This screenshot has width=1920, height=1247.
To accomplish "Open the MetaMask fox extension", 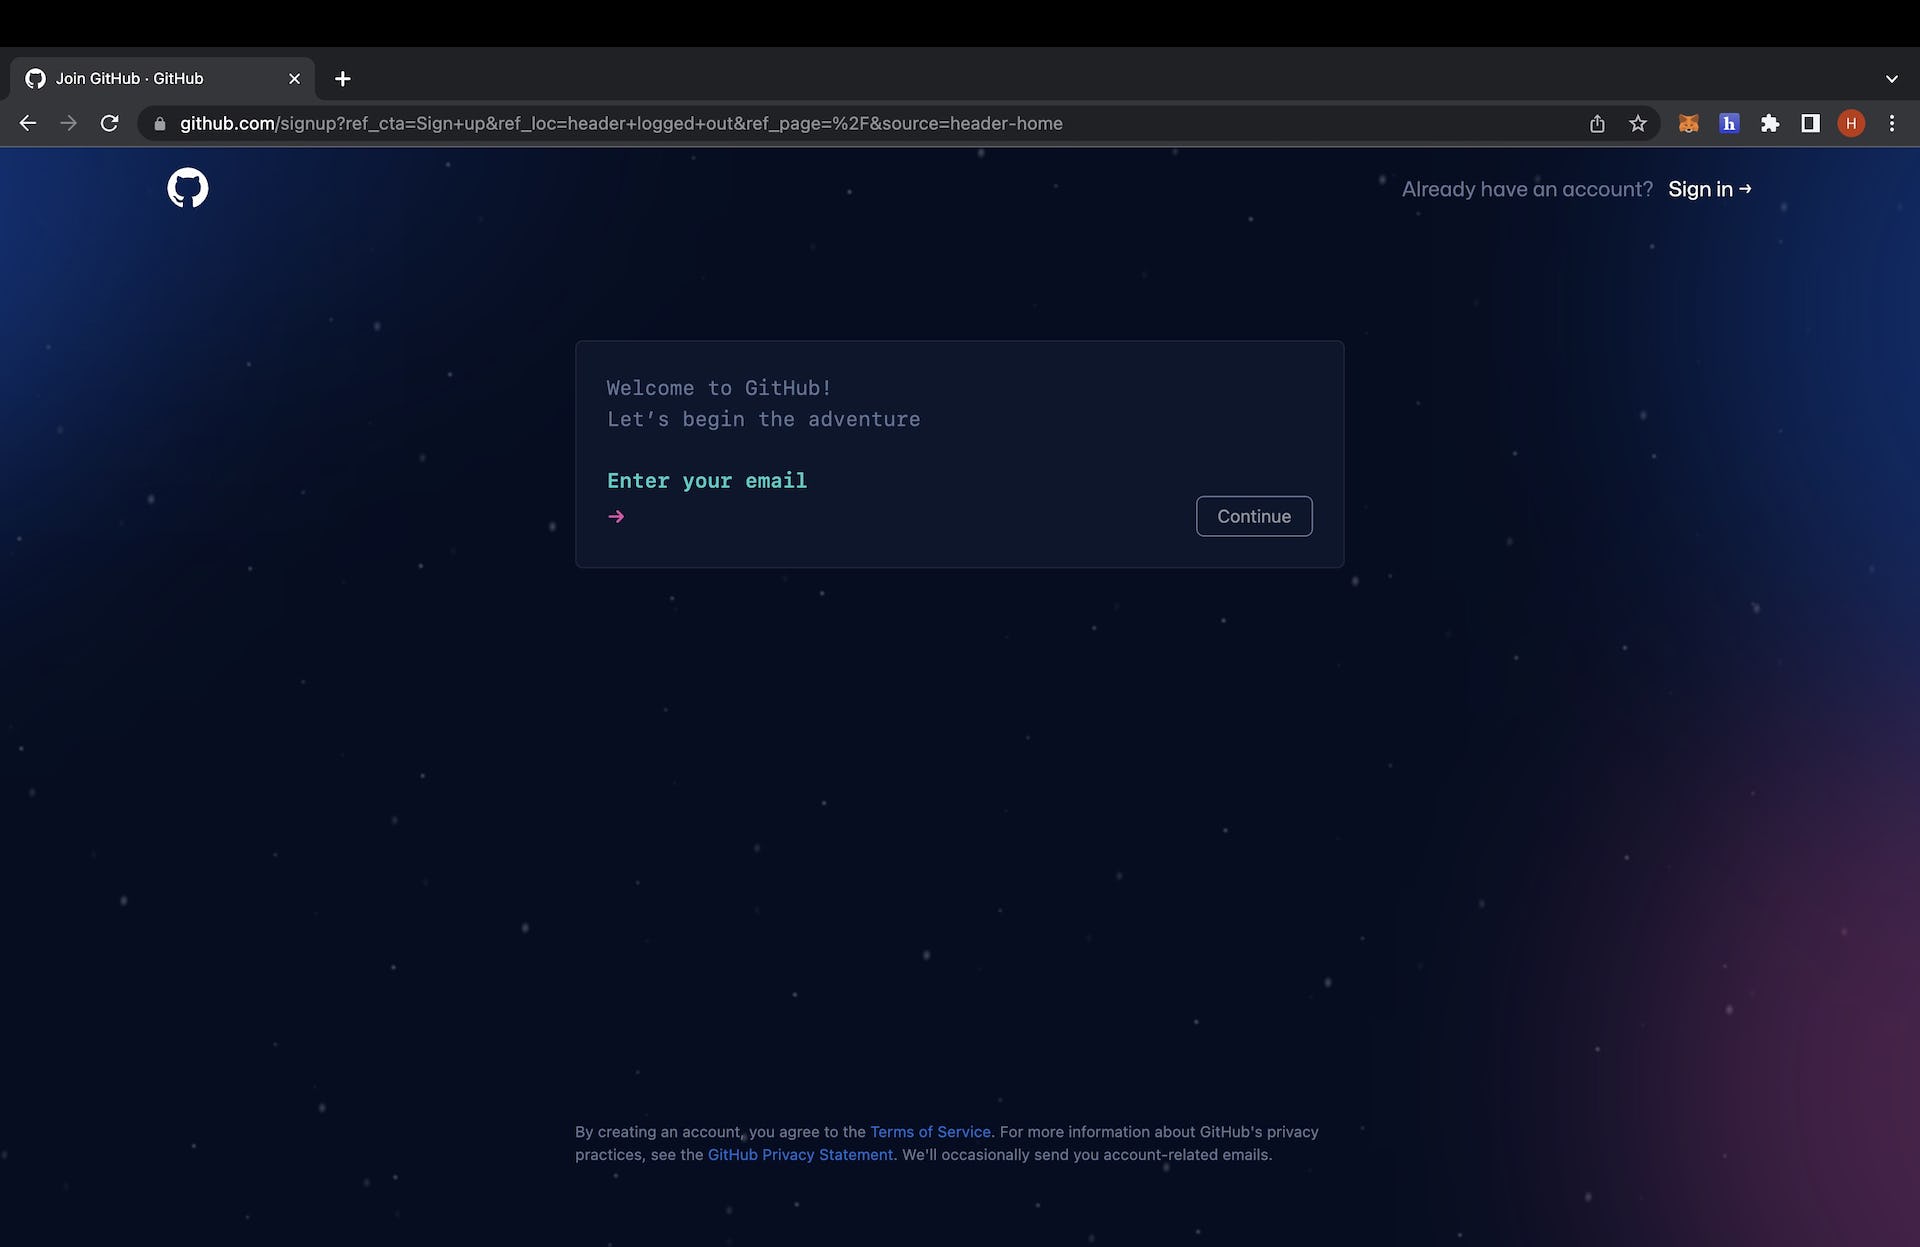I will pyautogui.click(x=1688, y=123).
